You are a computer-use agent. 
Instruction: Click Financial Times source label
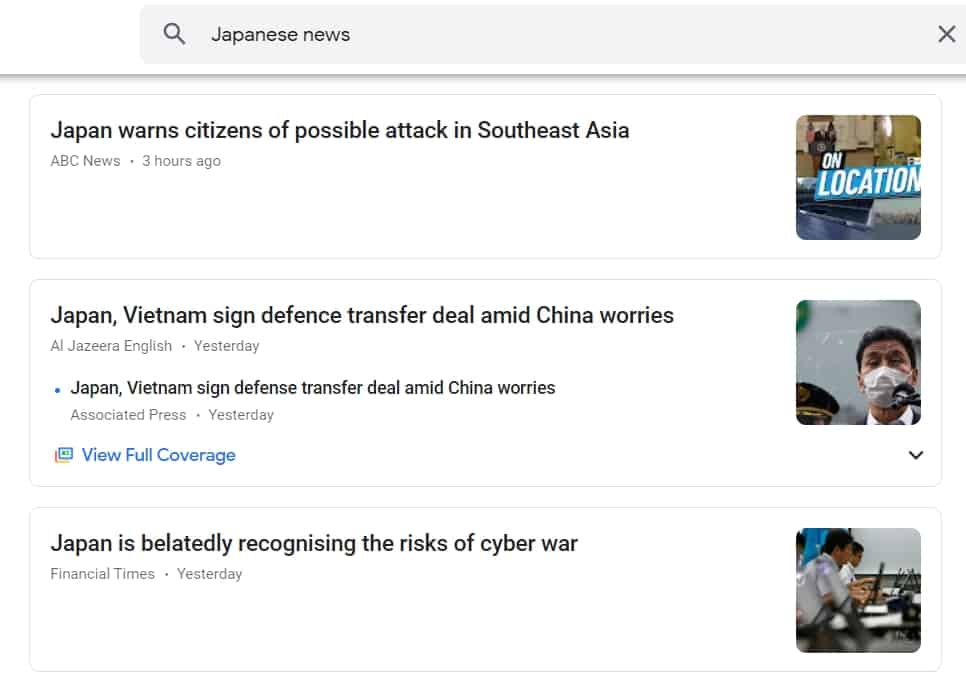(102, 574)
